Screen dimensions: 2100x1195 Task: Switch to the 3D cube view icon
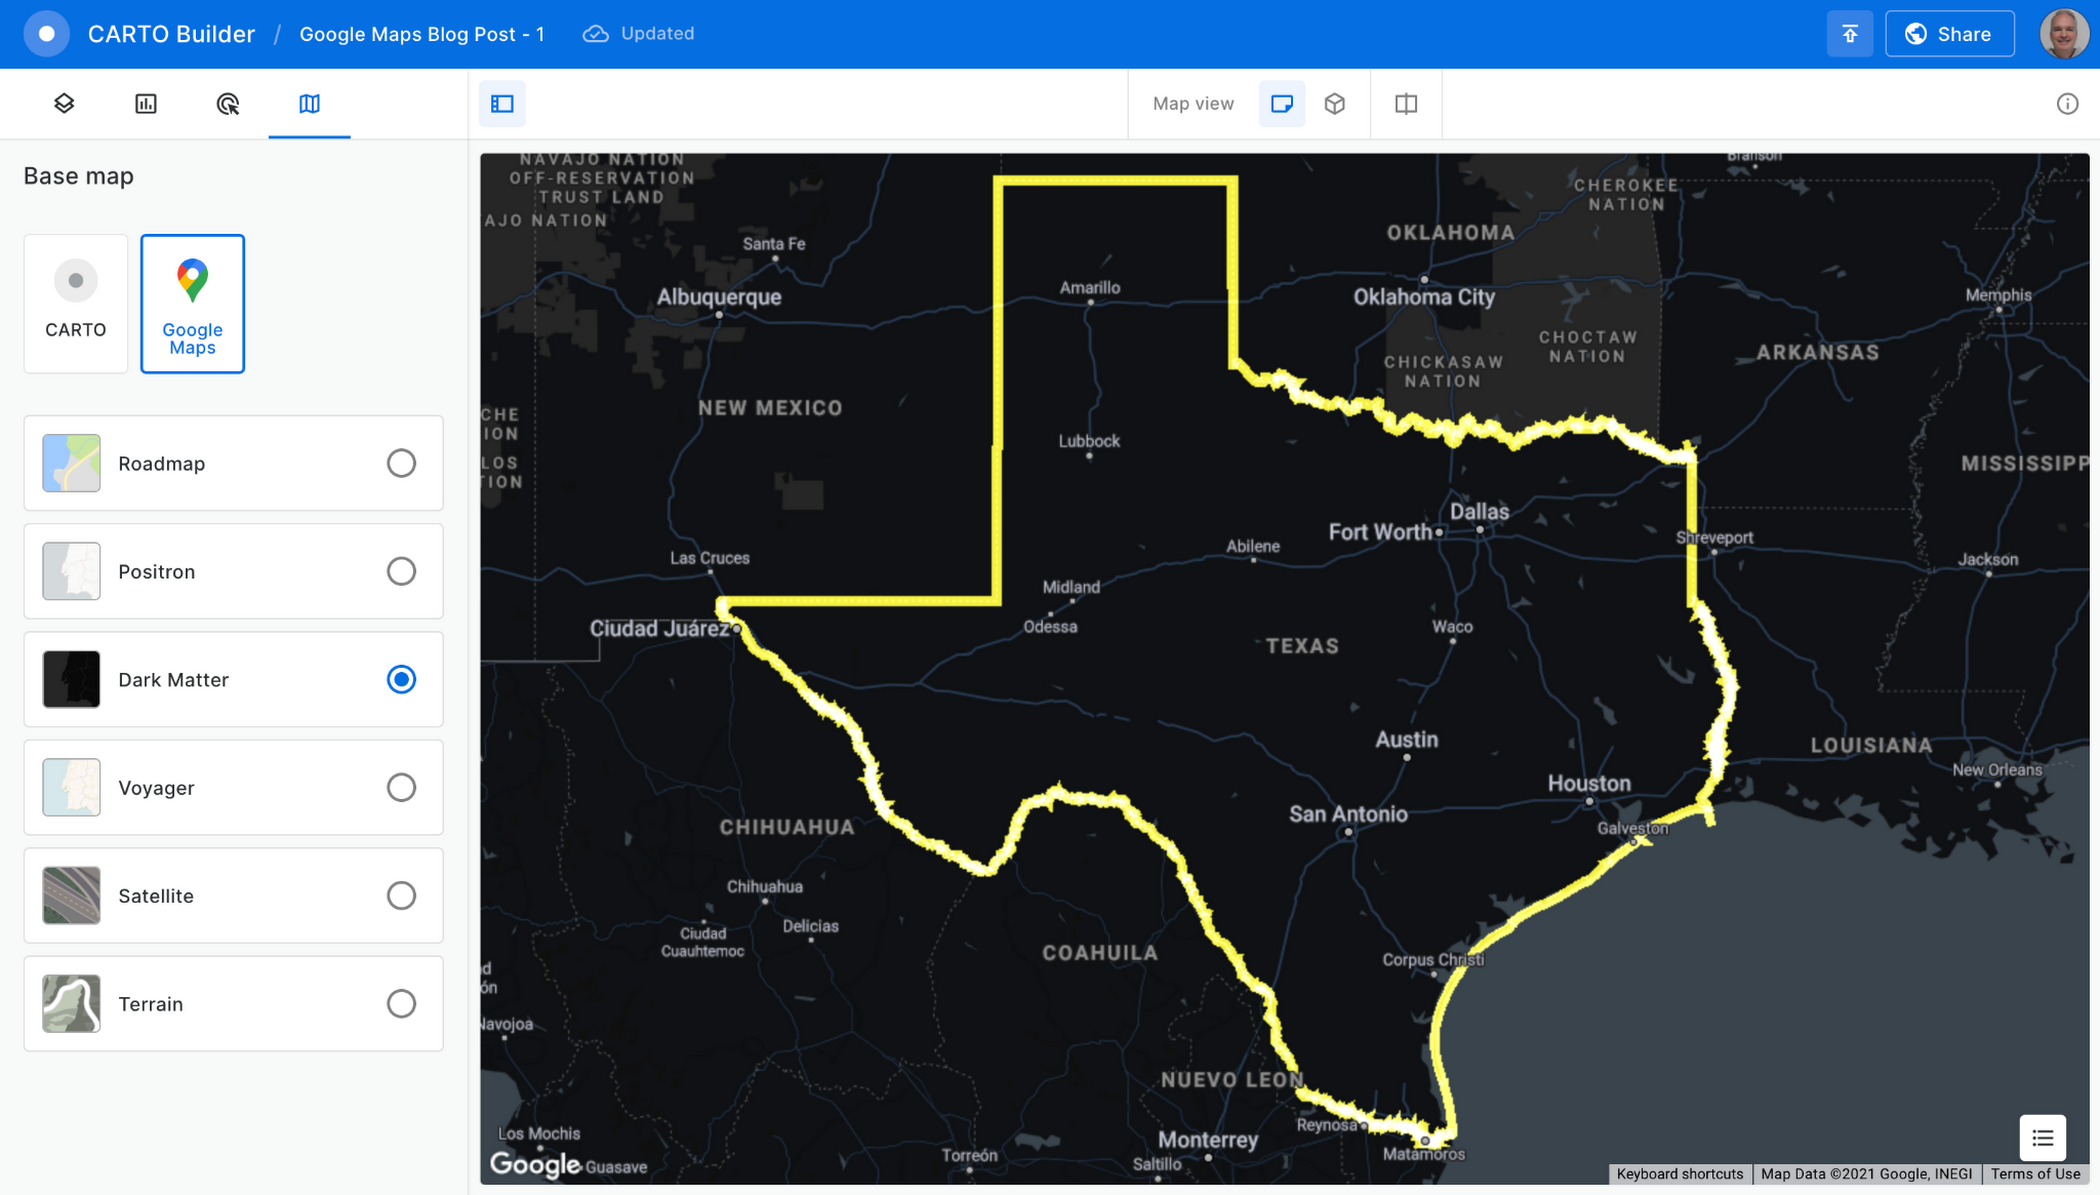pos(1335,103)
